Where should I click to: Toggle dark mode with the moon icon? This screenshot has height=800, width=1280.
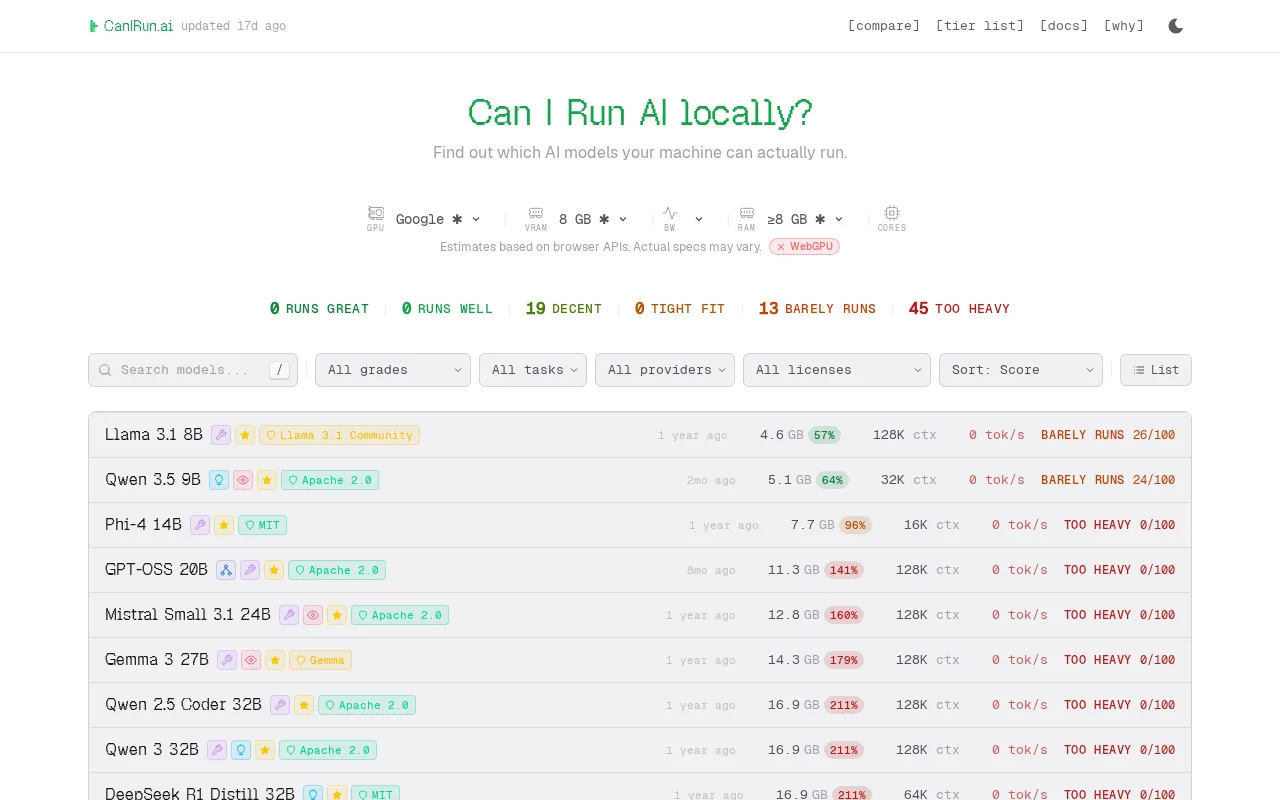tap(1176, 26)
